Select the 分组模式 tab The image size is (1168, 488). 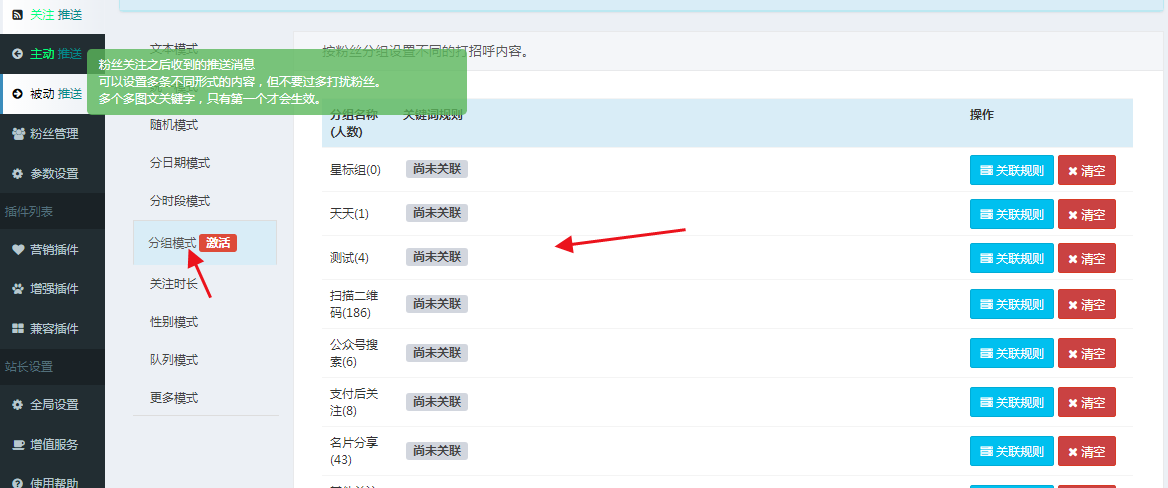205,243
